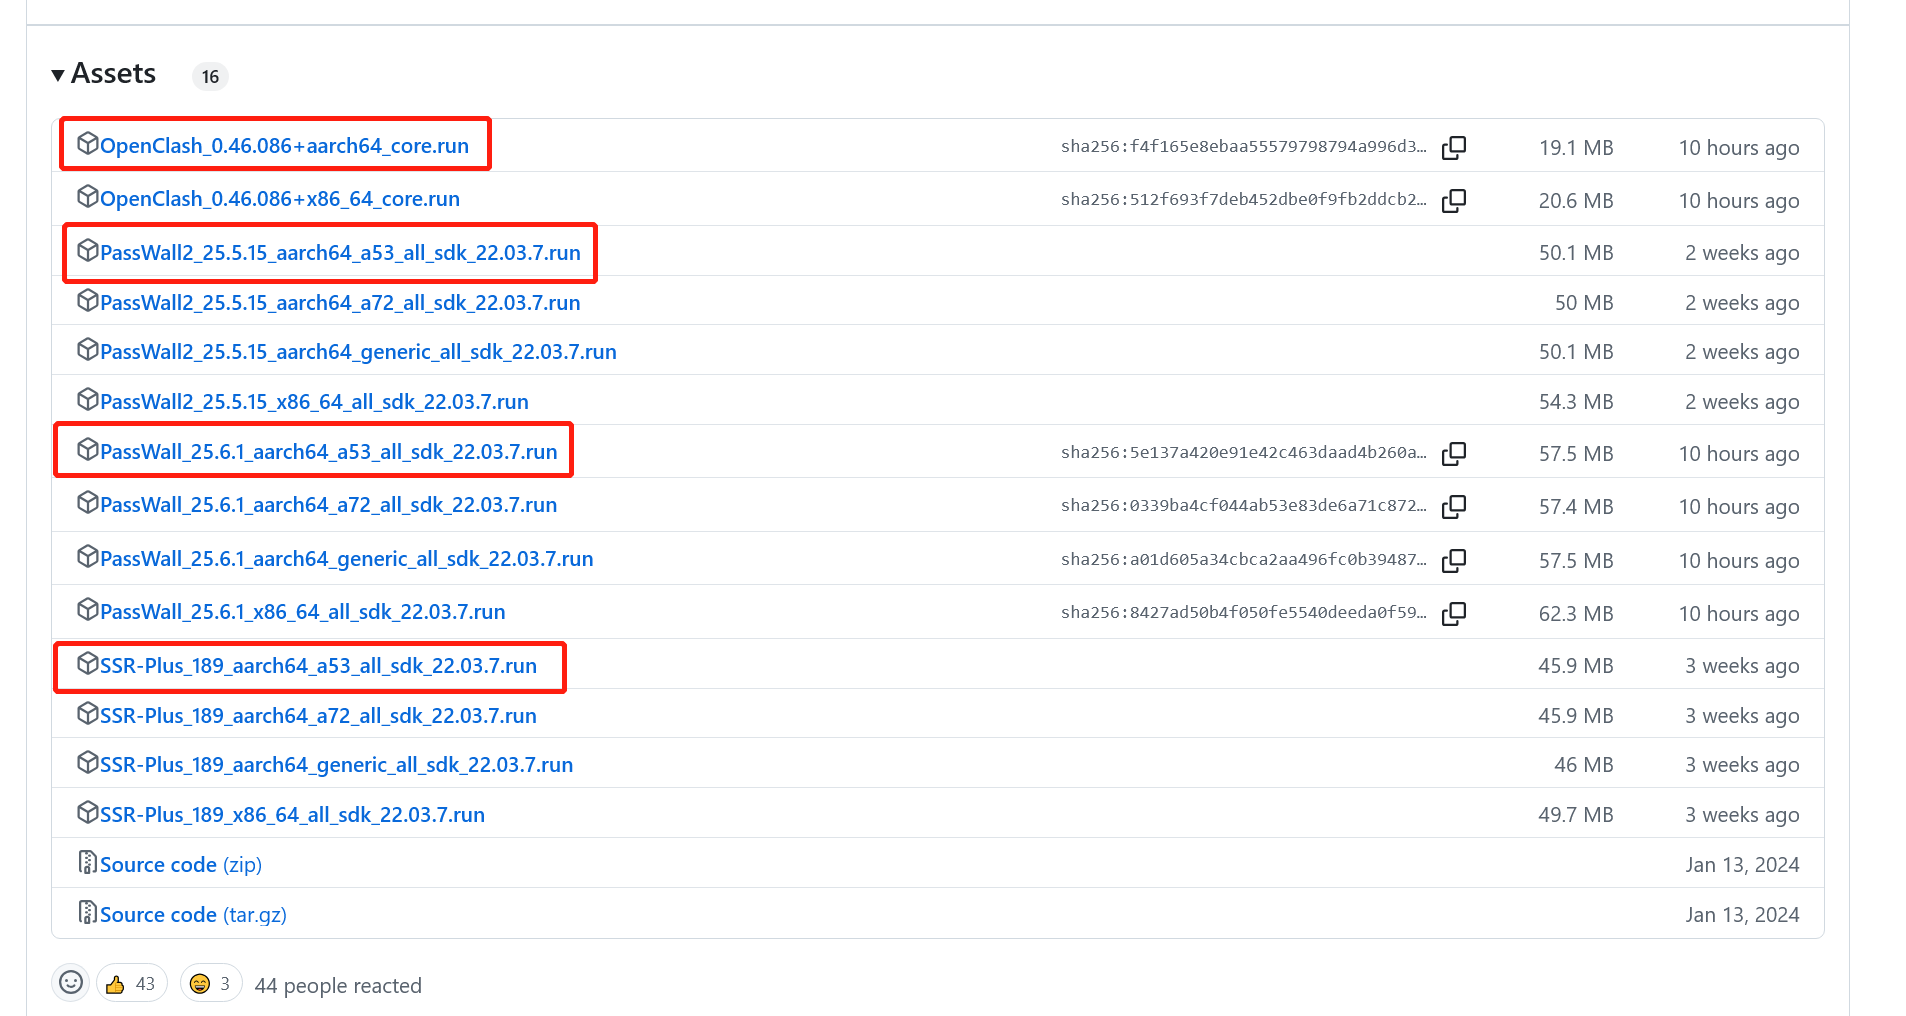This screenshot has width=1906, height=1016.
Task: Click archive icon beside Source code (tar.gz)
Action: tap(88, 912)
